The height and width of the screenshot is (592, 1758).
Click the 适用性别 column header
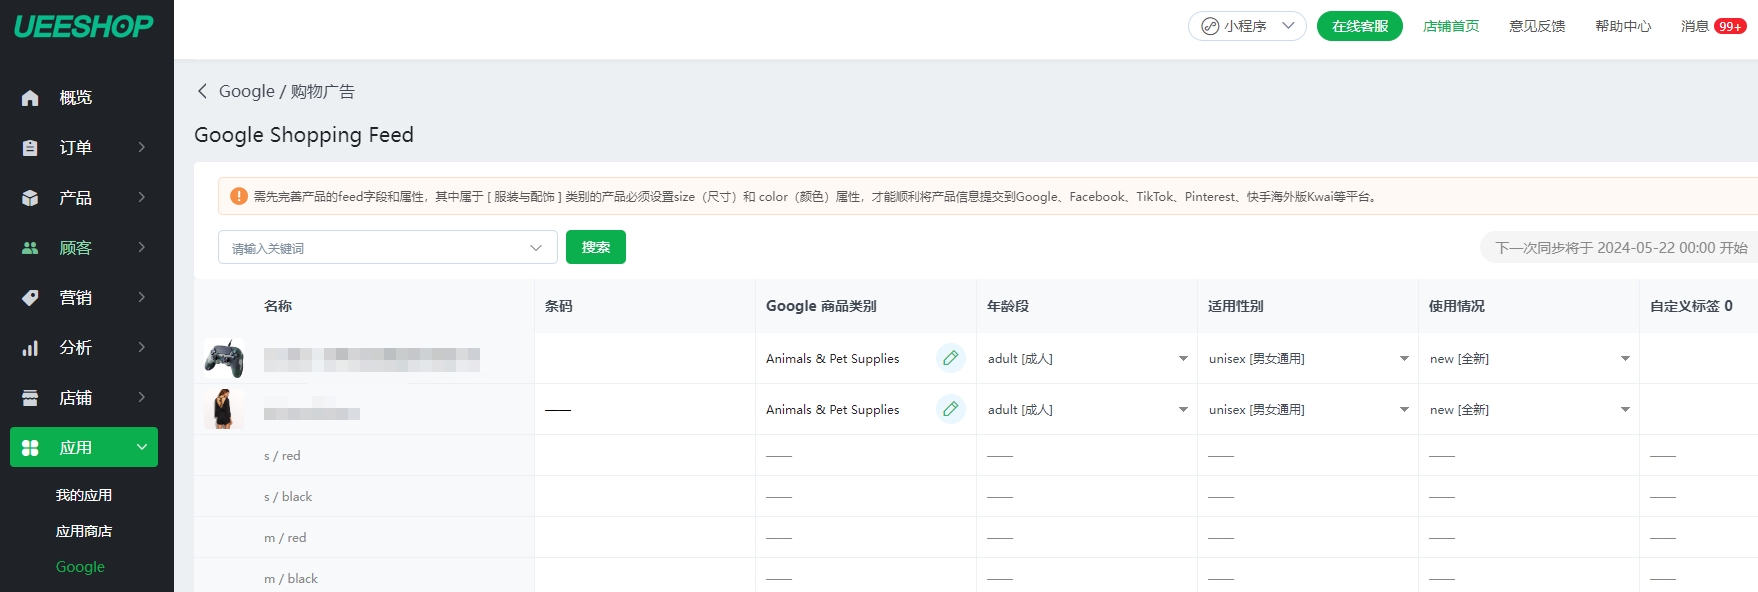click(x=1236, y=306)
